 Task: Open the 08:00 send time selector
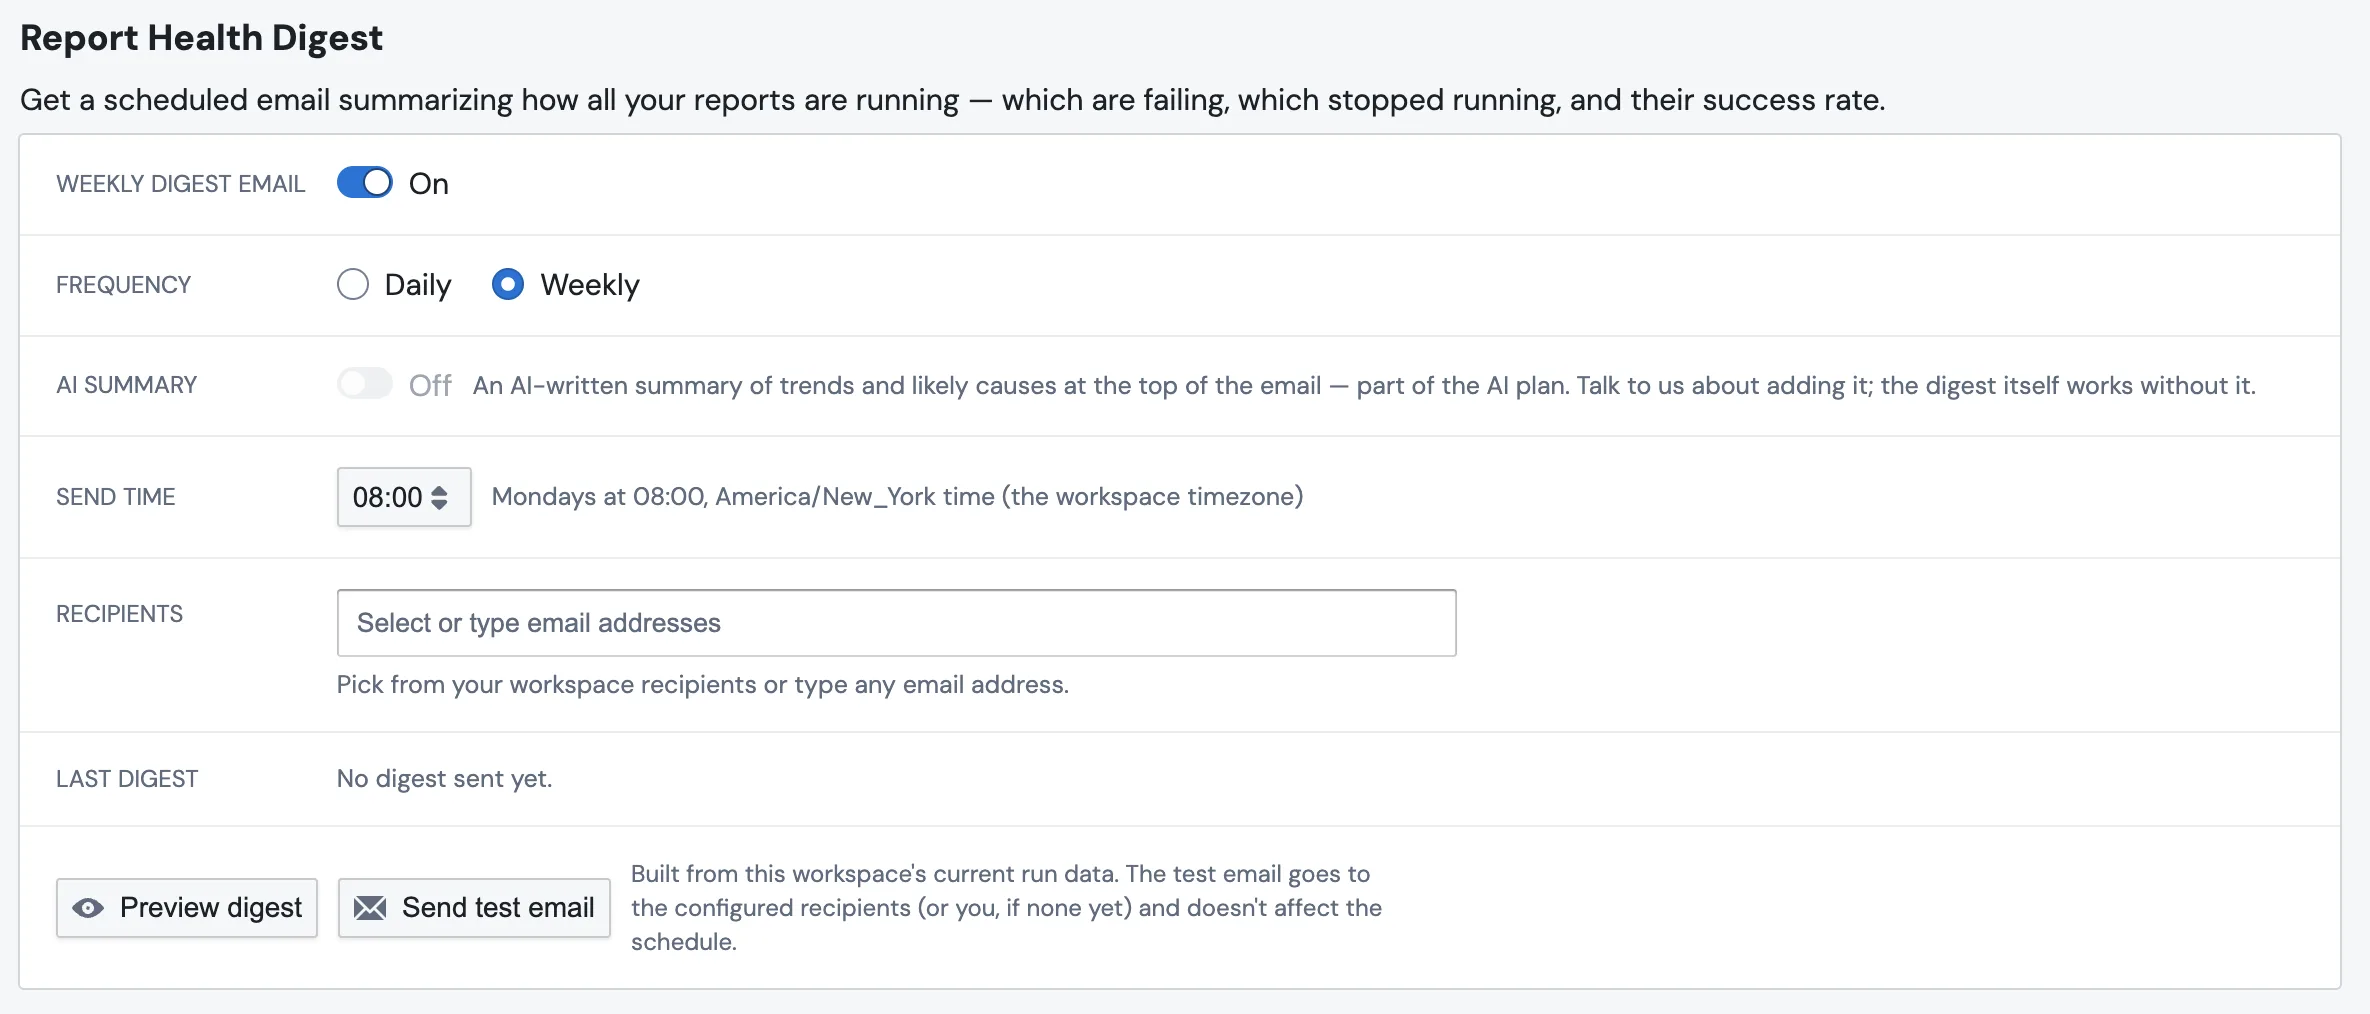404,497
